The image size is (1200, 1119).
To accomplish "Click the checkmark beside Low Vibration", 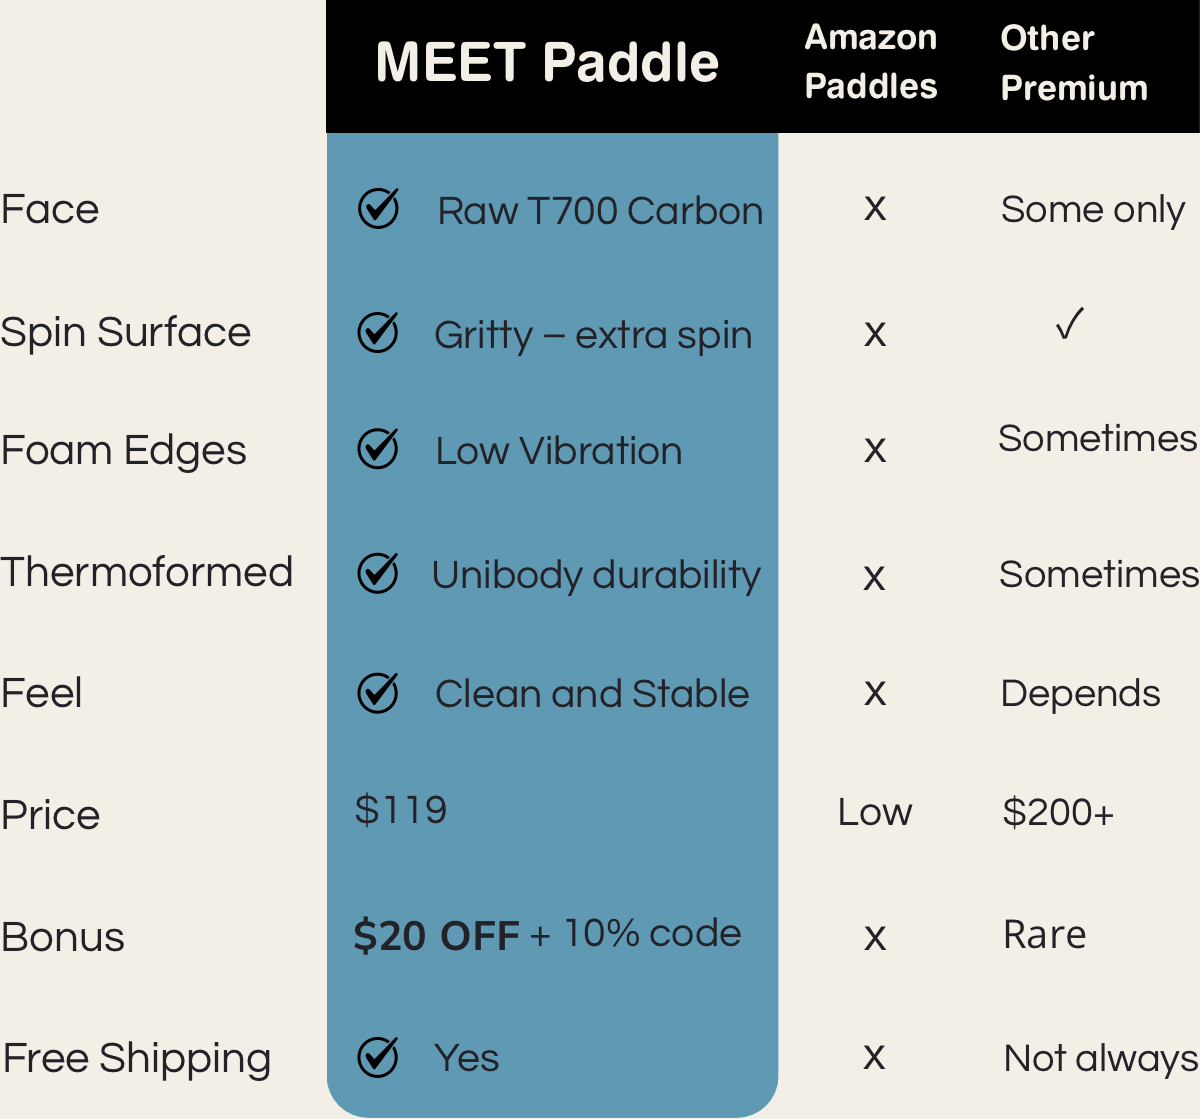I will [378, 449].
